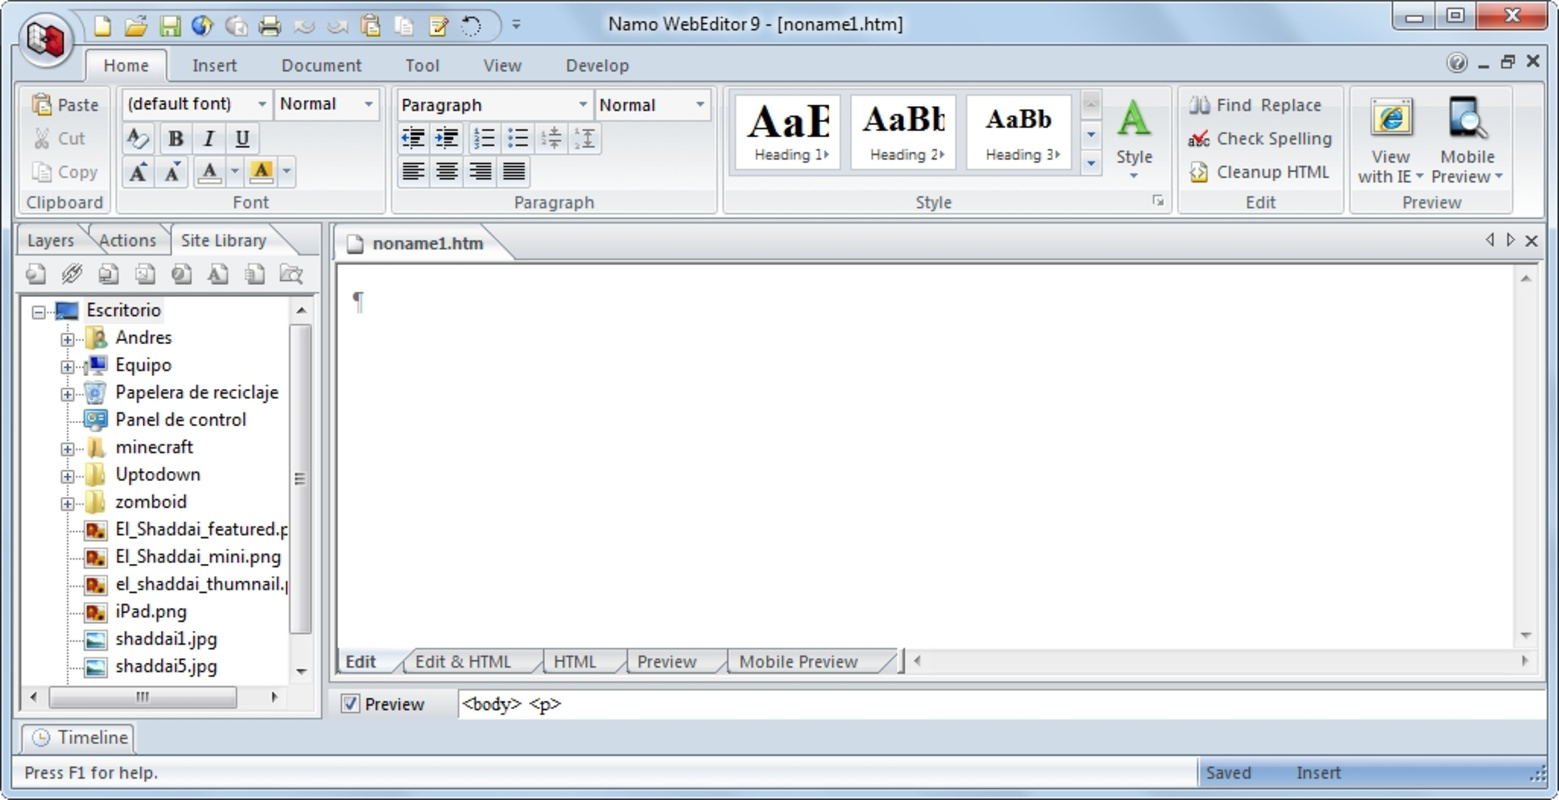Open the Develop ribbon tab
This screenshot has height=800, width=1559.
[597, 65]
